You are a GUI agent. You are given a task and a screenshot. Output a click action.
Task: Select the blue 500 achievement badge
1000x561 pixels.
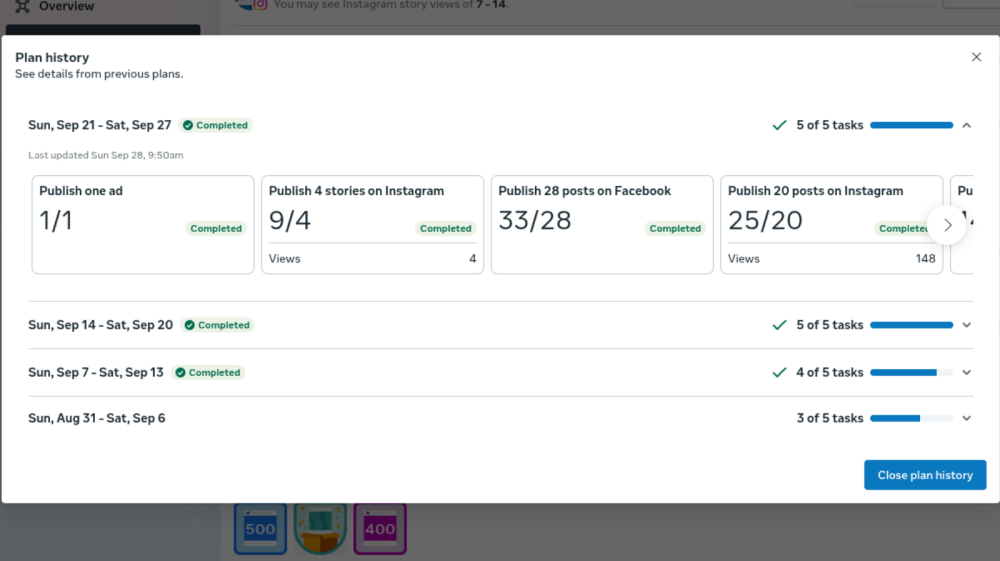pos(260,529)
